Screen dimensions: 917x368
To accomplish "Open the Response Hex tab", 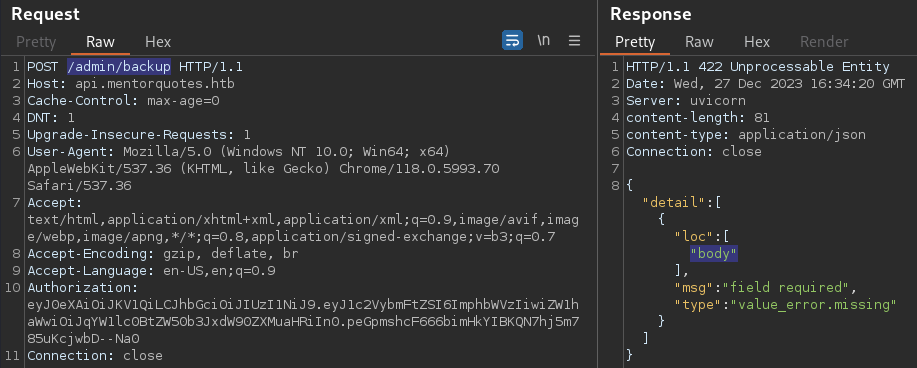I will 757,42.
